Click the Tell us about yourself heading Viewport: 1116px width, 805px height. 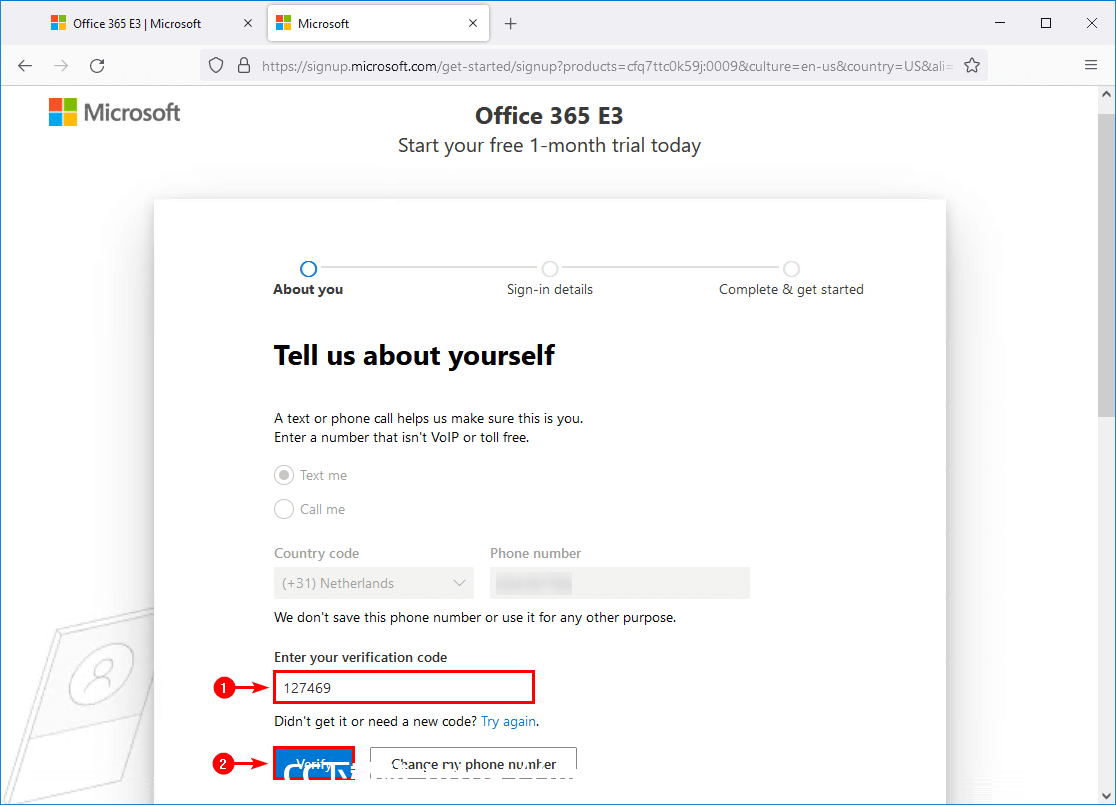(414, 355)
